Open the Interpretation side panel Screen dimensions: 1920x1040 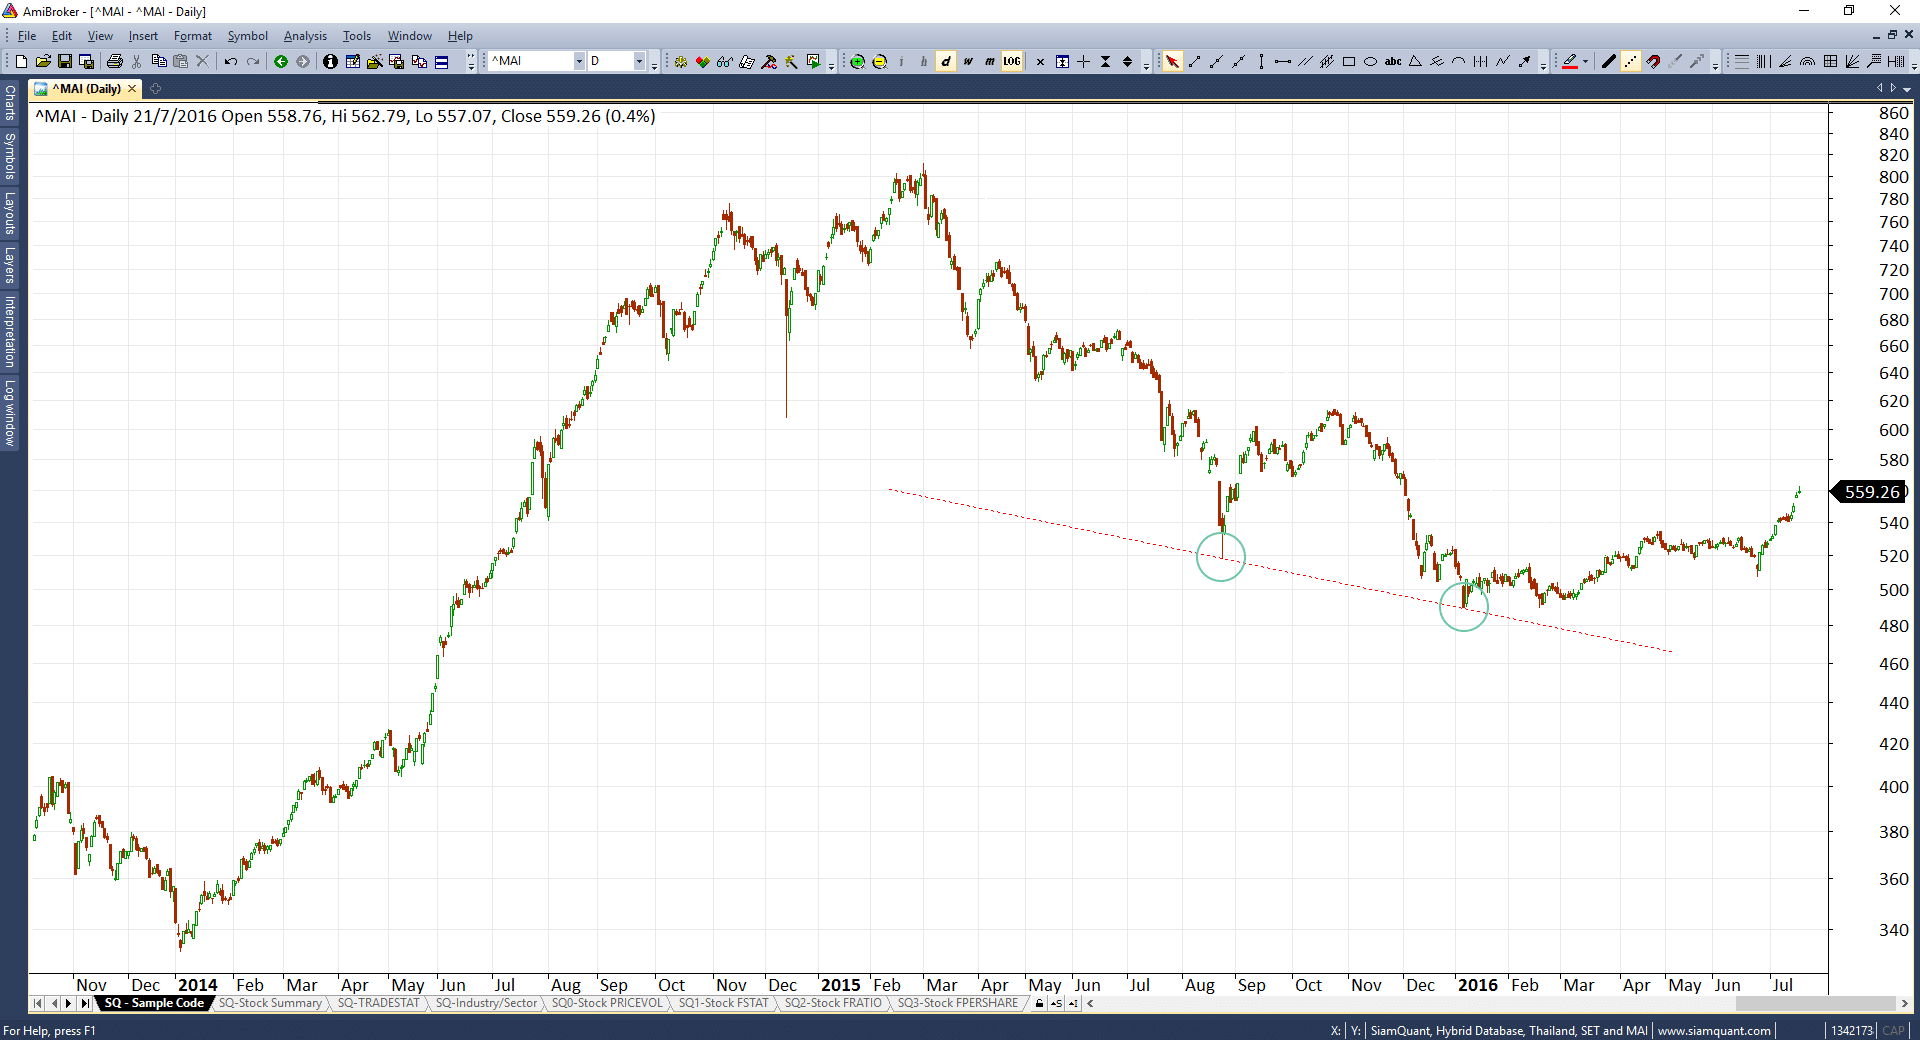click(10, 331)
